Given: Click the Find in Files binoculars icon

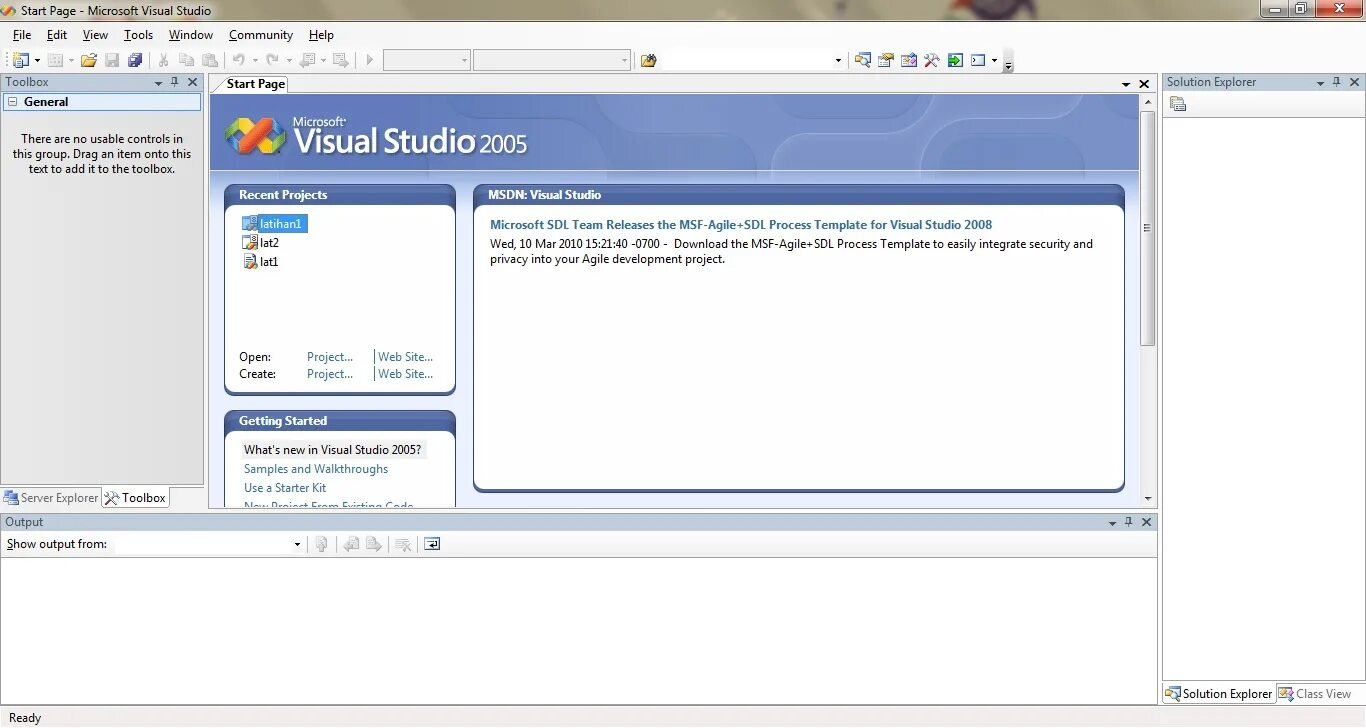Looking at the screenshot, I should 648,60.
